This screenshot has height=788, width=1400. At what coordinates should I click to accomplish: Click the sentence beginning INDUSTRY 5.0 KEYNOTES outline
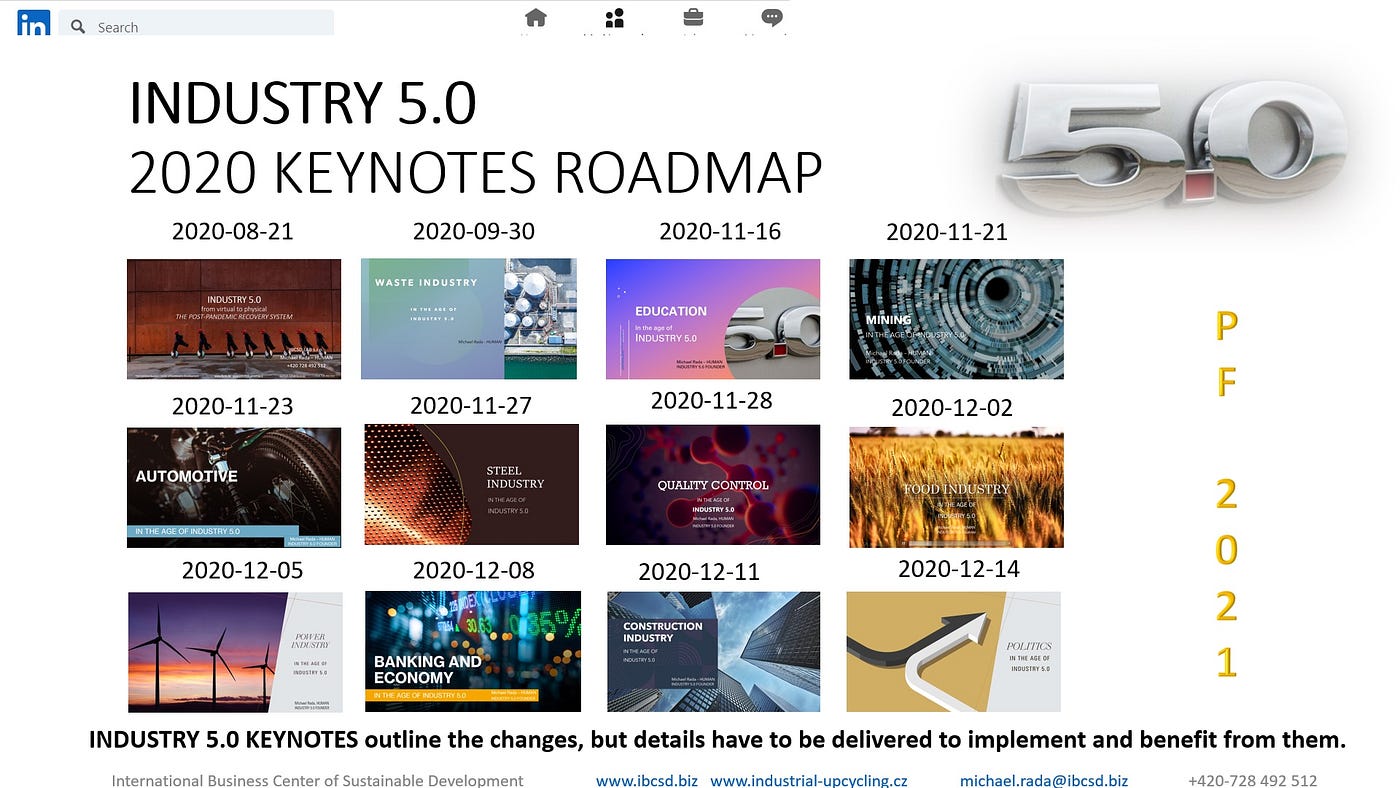pos(717,740)
